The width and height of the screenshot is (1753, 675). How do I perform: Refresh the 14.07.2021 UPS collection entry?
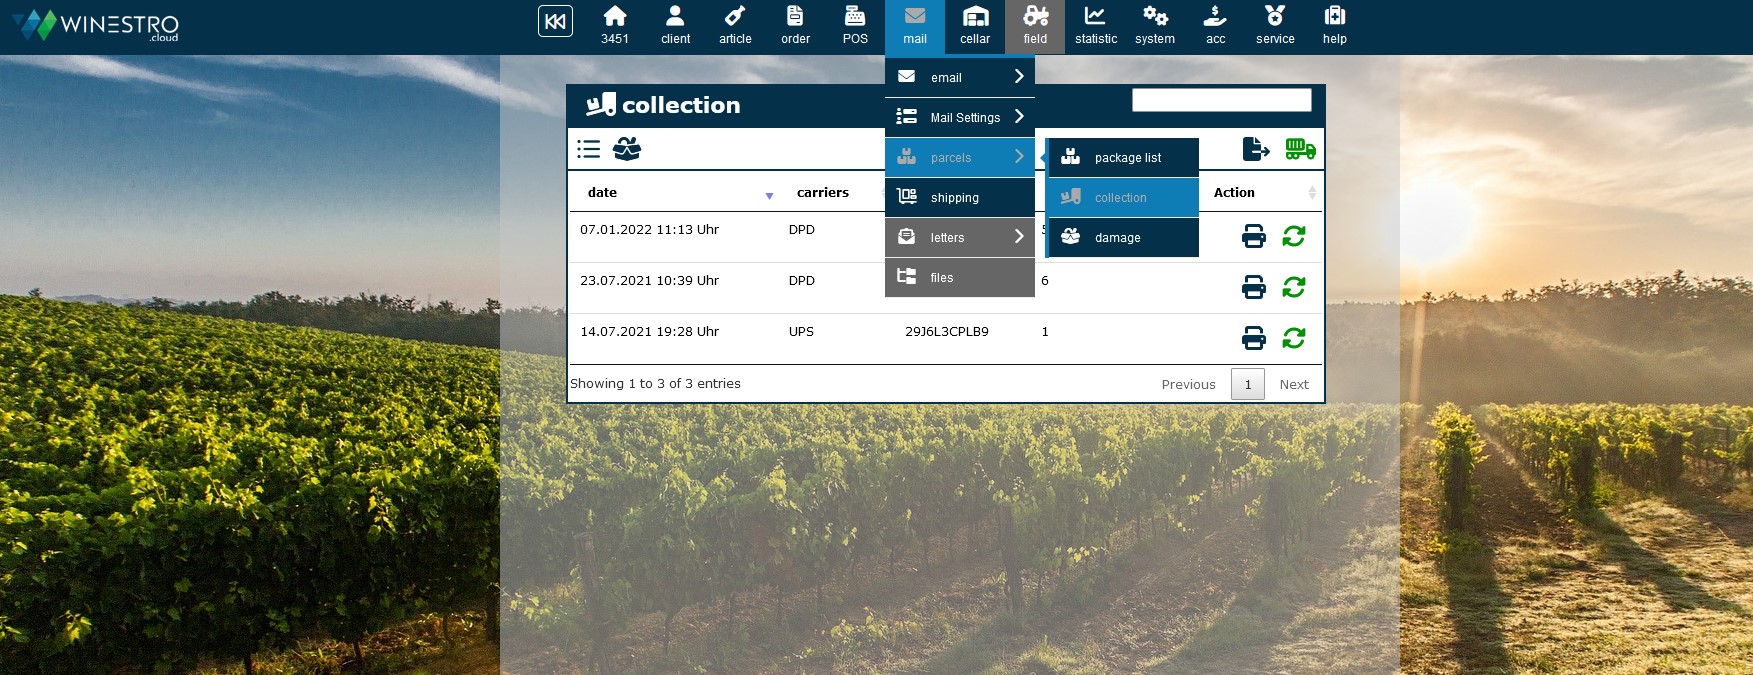pos(1294,338)
